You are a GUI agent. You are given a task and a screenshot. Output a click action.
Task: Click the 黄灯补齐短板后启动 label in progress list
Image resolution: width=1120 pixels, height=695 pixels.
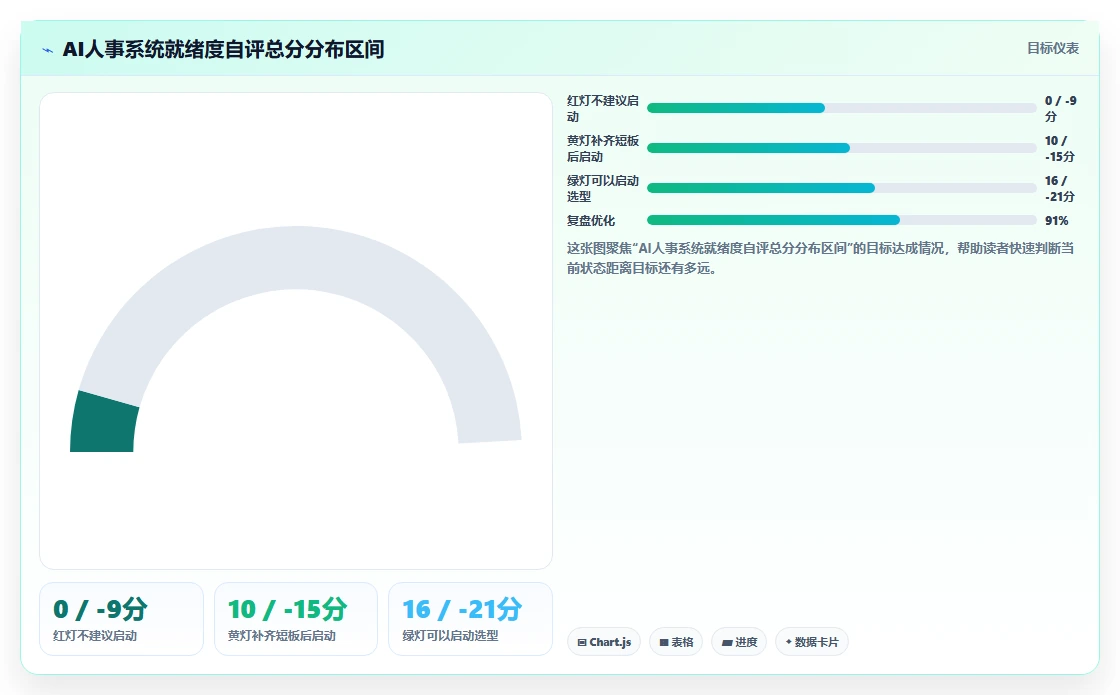pos(603,149)
